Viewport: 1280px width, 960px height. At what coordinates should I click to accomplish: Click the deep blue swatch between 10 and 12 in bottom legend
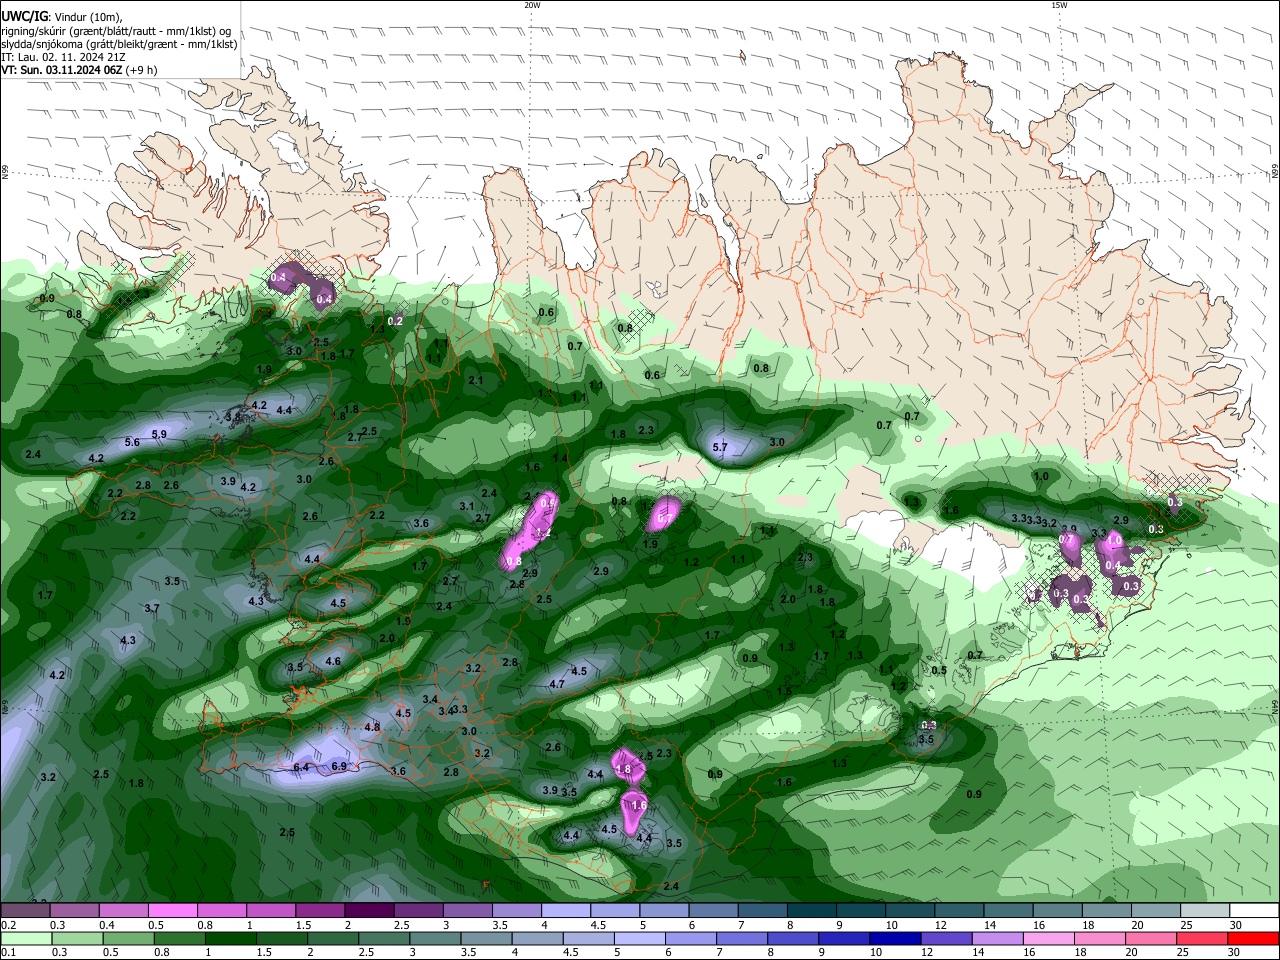(893, 938)
